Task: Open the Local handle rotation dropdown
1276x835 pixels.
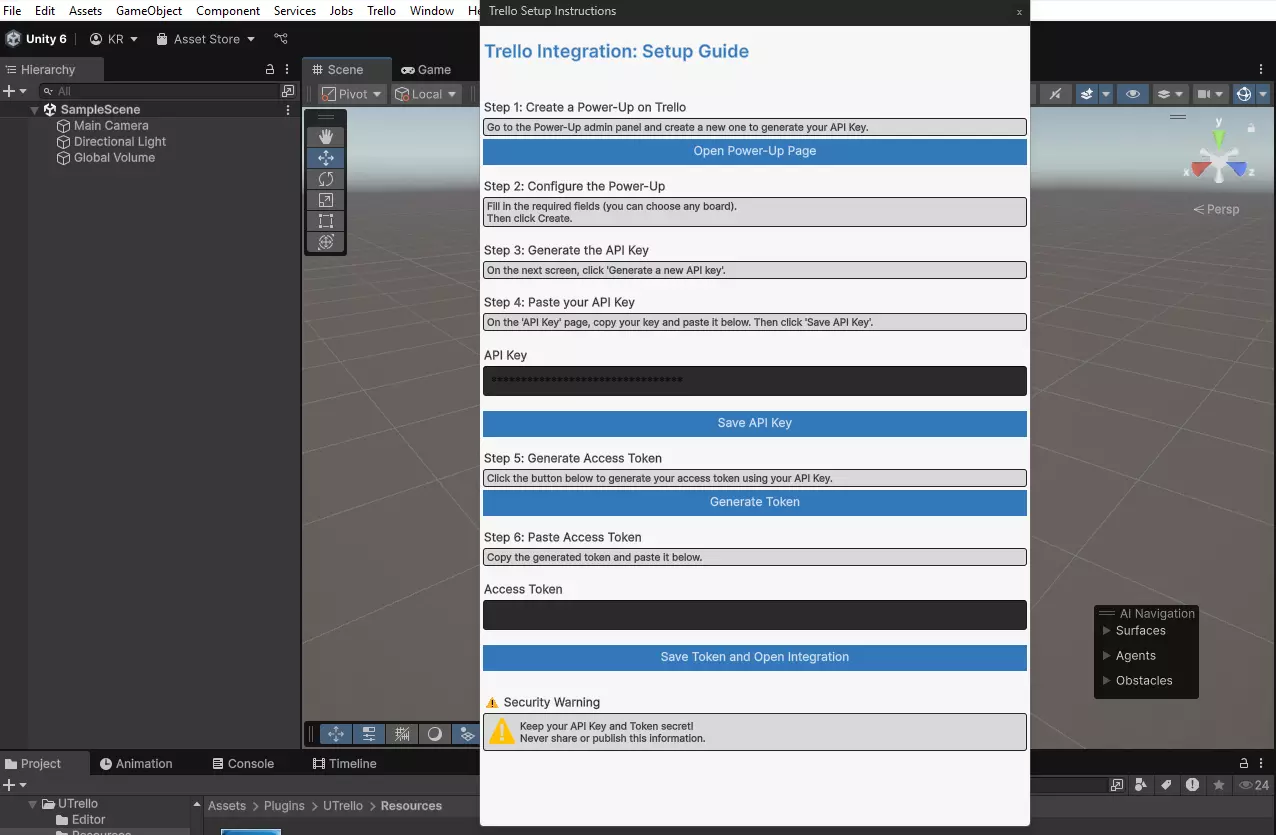Action: [x=426, y=94]
